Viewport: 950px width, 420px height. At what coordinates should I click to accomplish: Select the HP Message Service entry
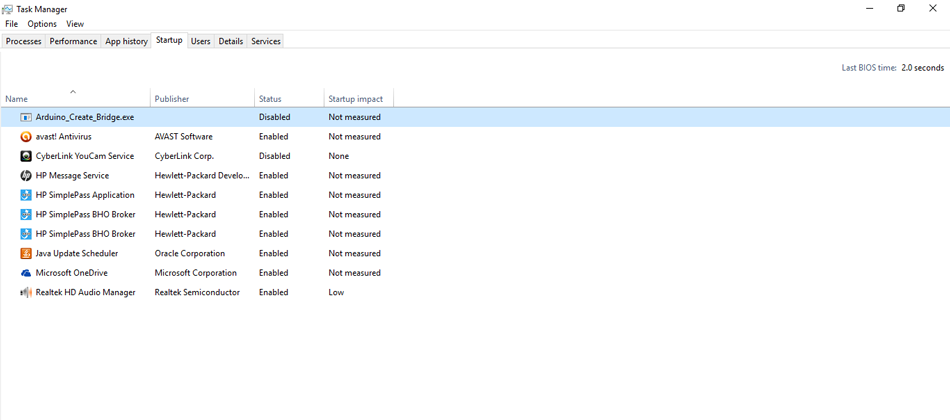[x=72, y=175]
